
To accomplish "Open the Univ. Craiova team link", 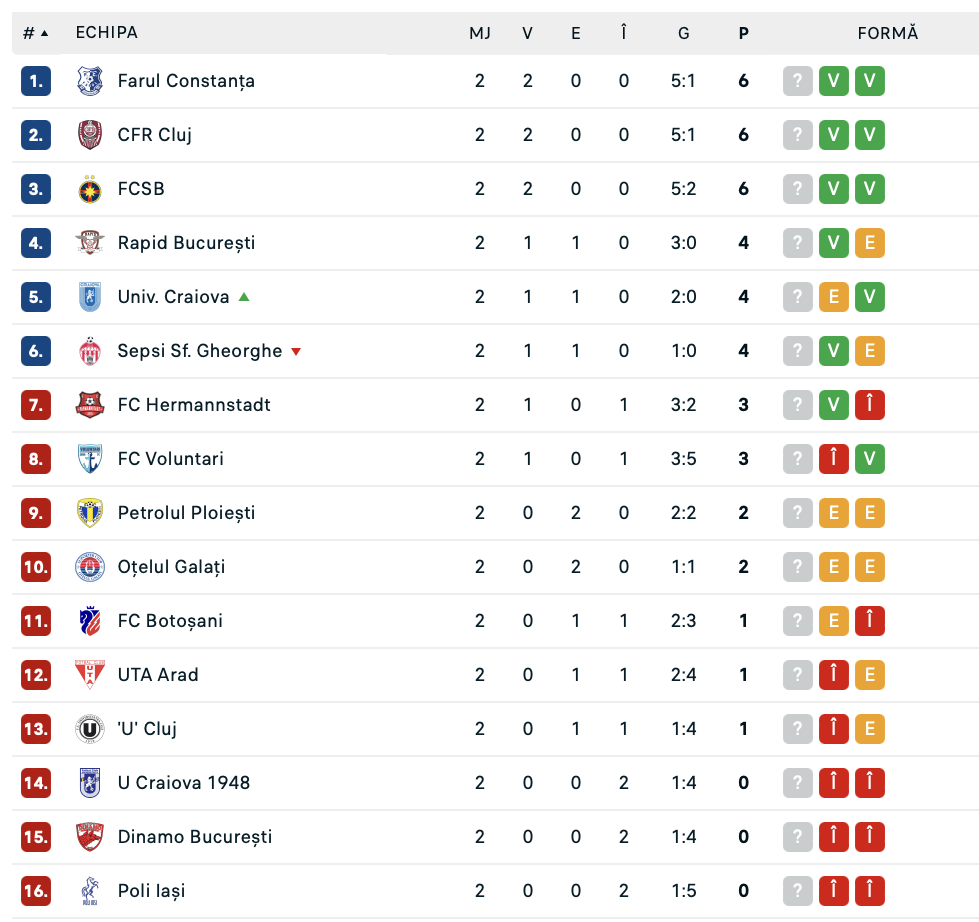I will [x=173, y=297].
